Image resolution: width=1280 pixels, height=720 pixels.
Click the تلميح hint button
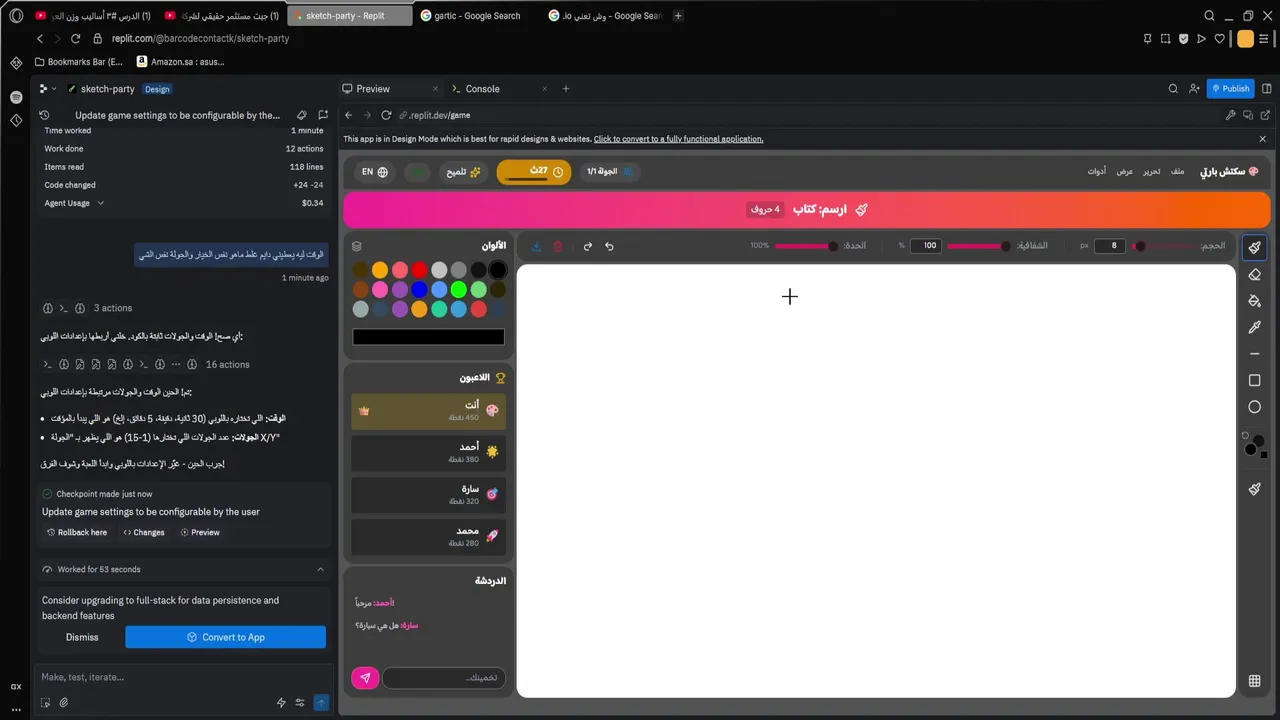coord(462,172)
